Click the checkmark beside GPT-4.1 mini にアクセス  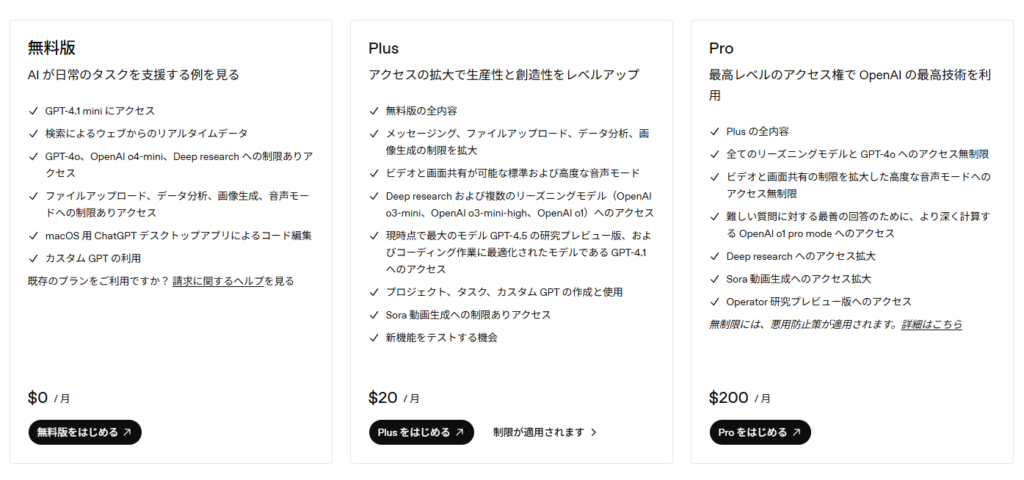pos(34,111)
